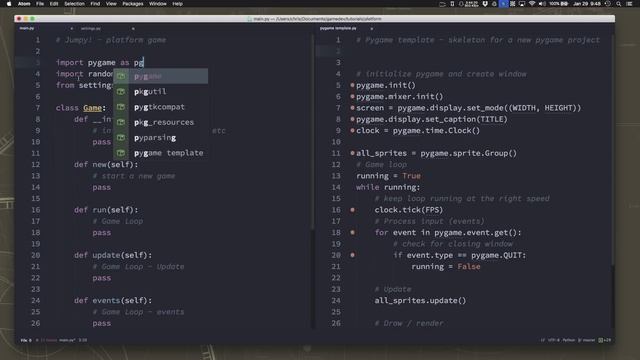Click the LF line ending selector
This screenshot has width=640, height=360.
click(542, 340)
